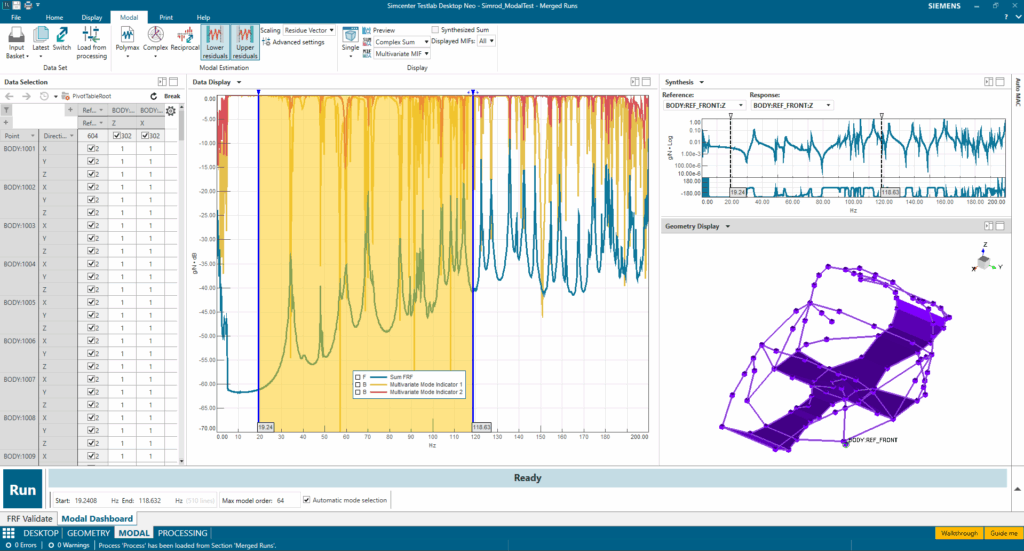1024x551 pixels.
Task: Click the Reciprocal icon
Action: (x=185, y=39)
